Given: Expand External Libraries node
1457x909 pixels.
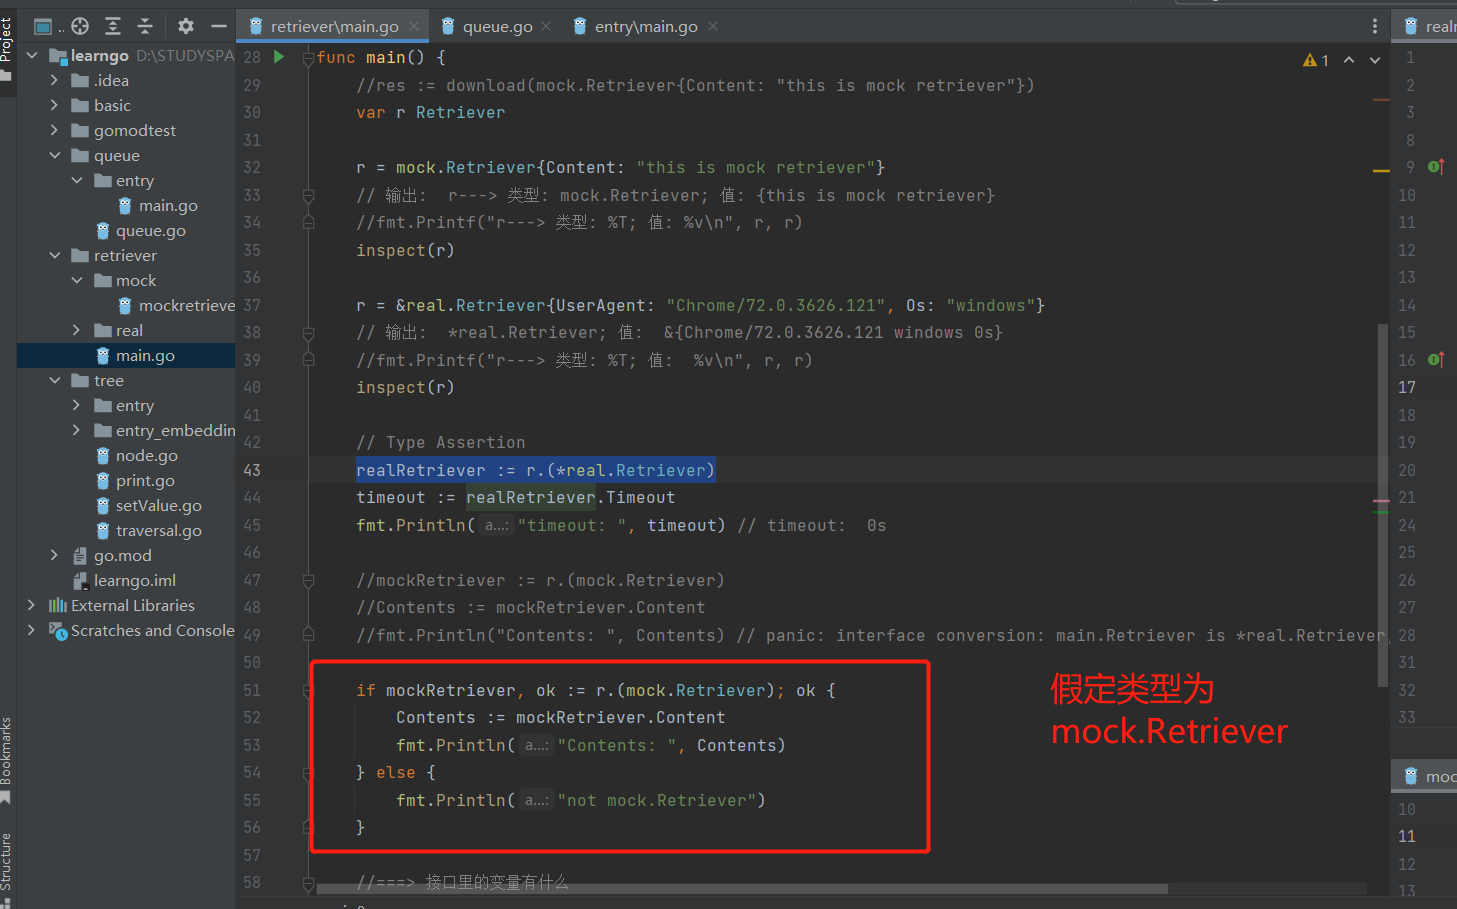Looking at the screenshot, I should 32,605.
